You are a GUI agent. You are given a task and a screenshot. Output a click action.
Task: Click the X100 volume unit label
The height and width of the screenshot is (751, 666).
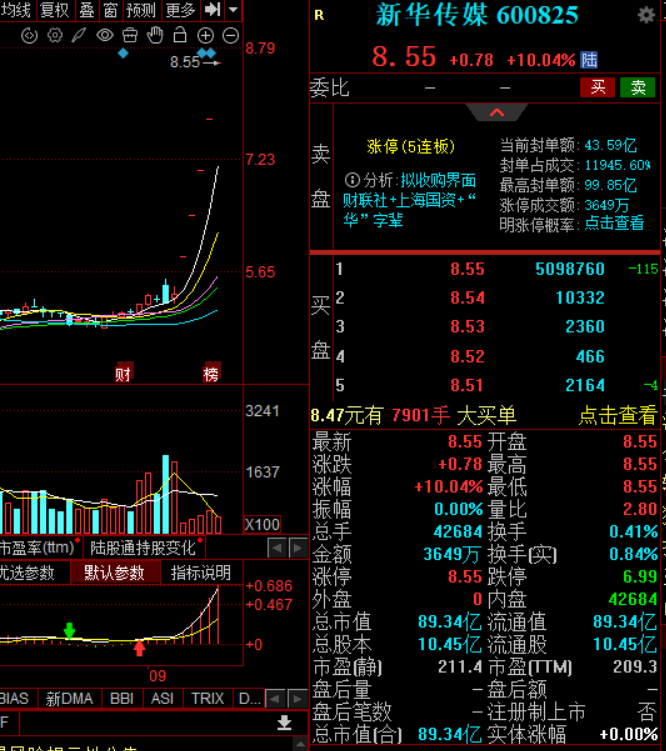pyautogui.click(x=262, y=524)
